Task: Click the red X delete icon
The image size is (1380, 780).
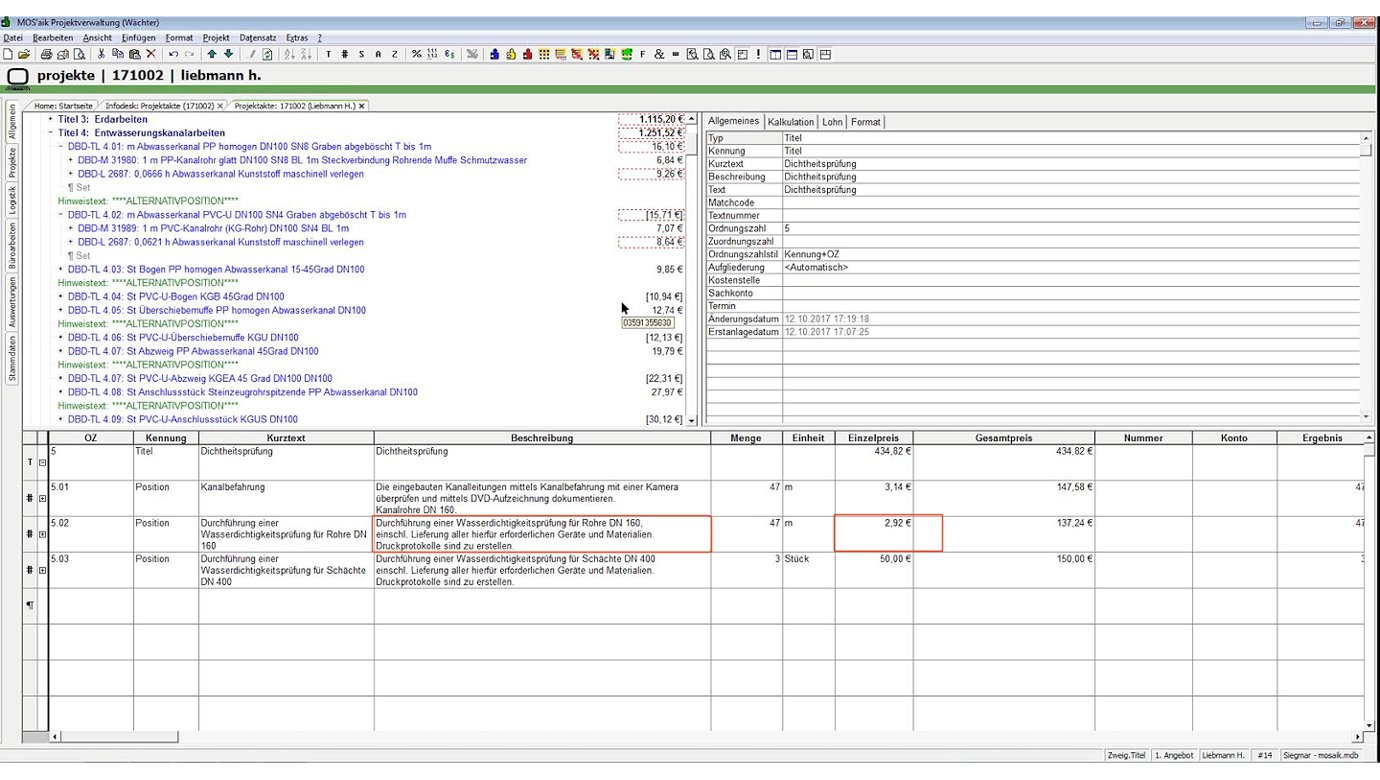Action: tap(151, 54)
